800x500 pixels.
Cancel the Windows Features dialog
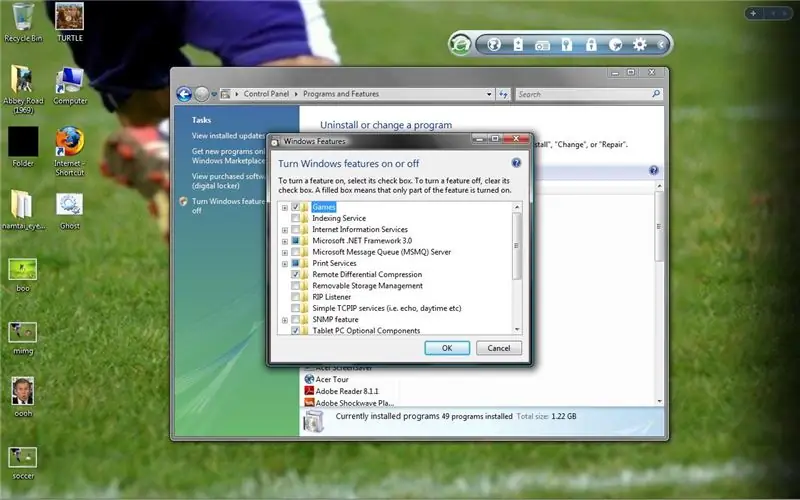498,348
